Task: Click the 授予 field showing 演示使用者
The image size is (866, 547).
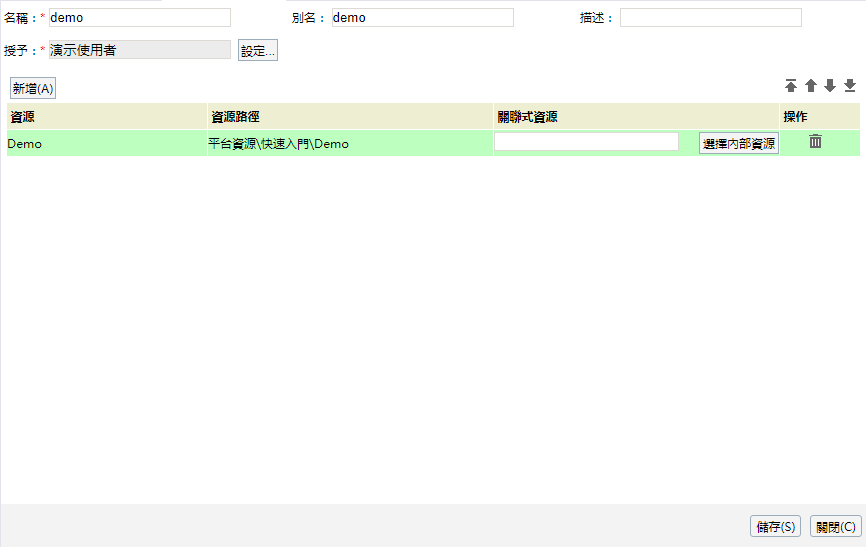Action: (139, 50)
